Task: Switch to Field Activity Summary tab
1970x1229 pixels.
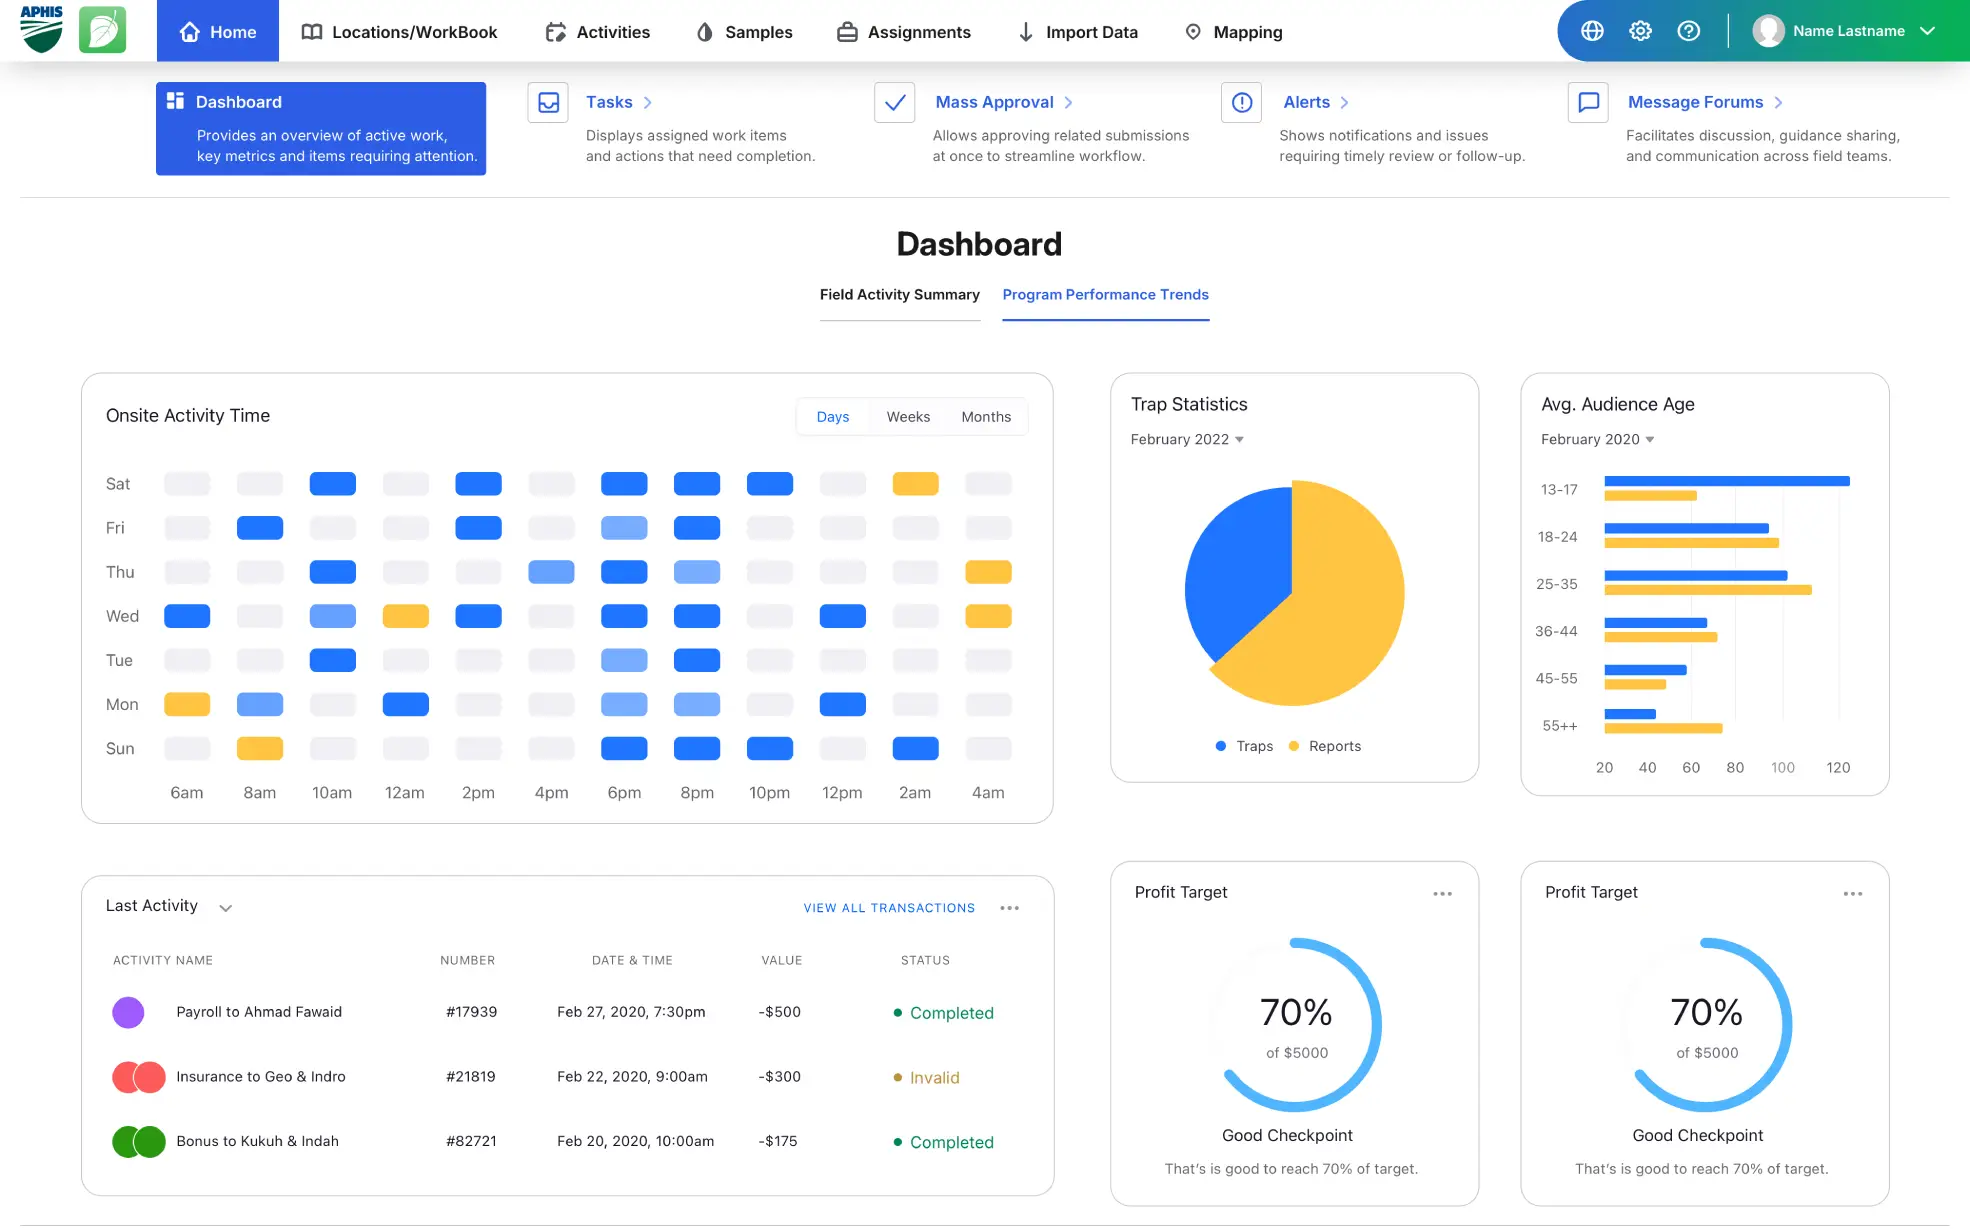Action: click(899, 295)
